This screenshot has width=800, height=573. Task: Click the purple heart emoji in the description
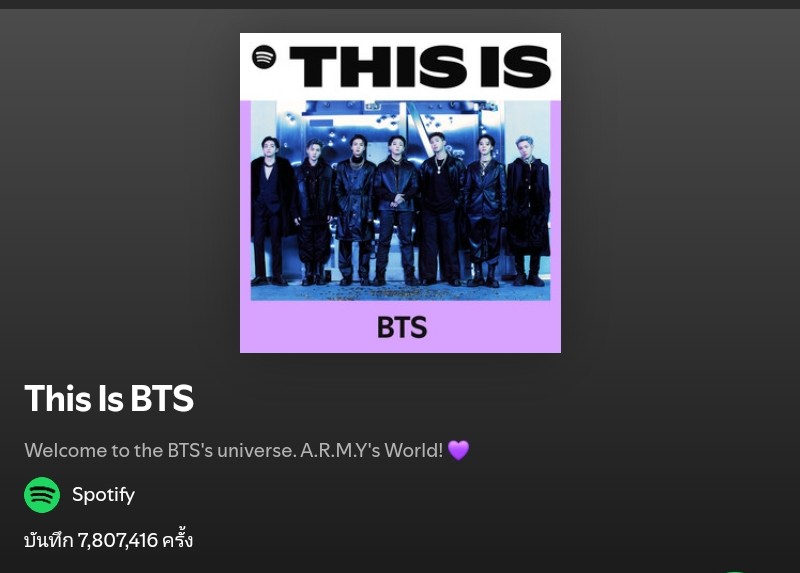pos(458,450)
